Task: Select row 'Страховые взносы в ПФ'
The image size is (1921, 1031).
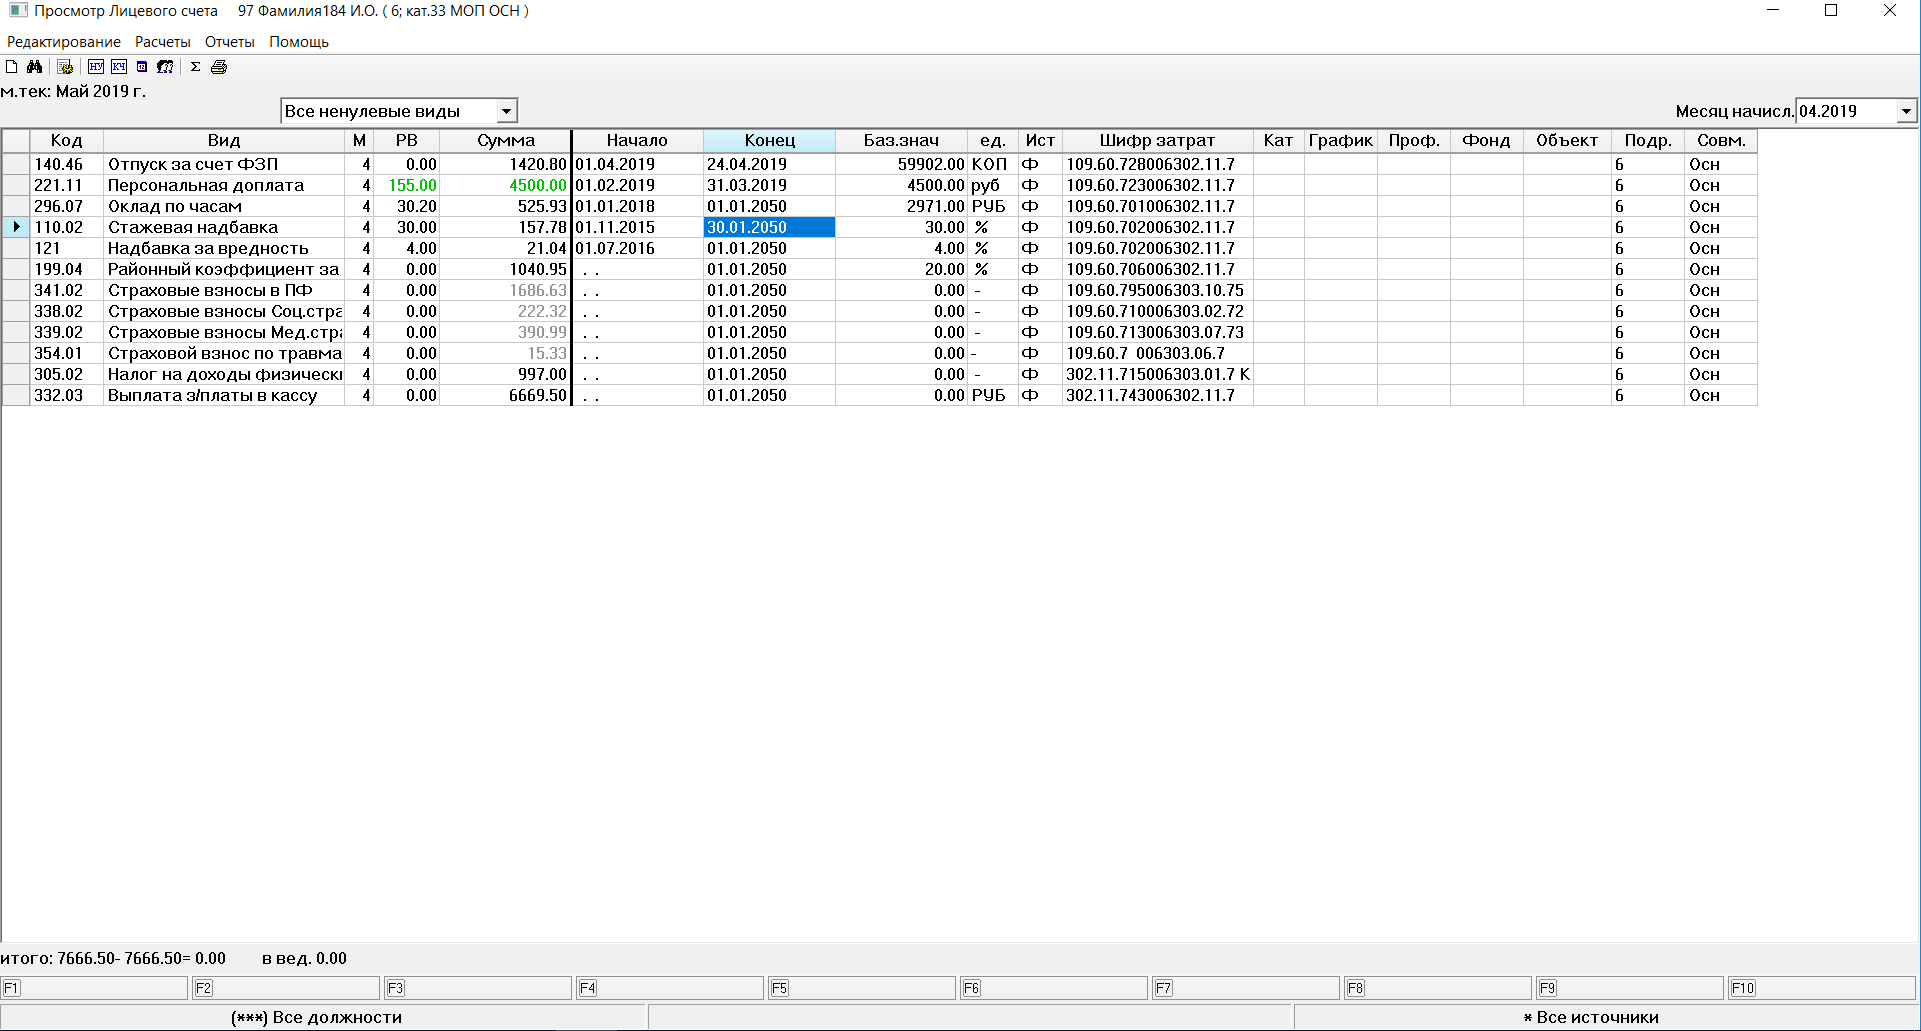Action: point(879,290)
